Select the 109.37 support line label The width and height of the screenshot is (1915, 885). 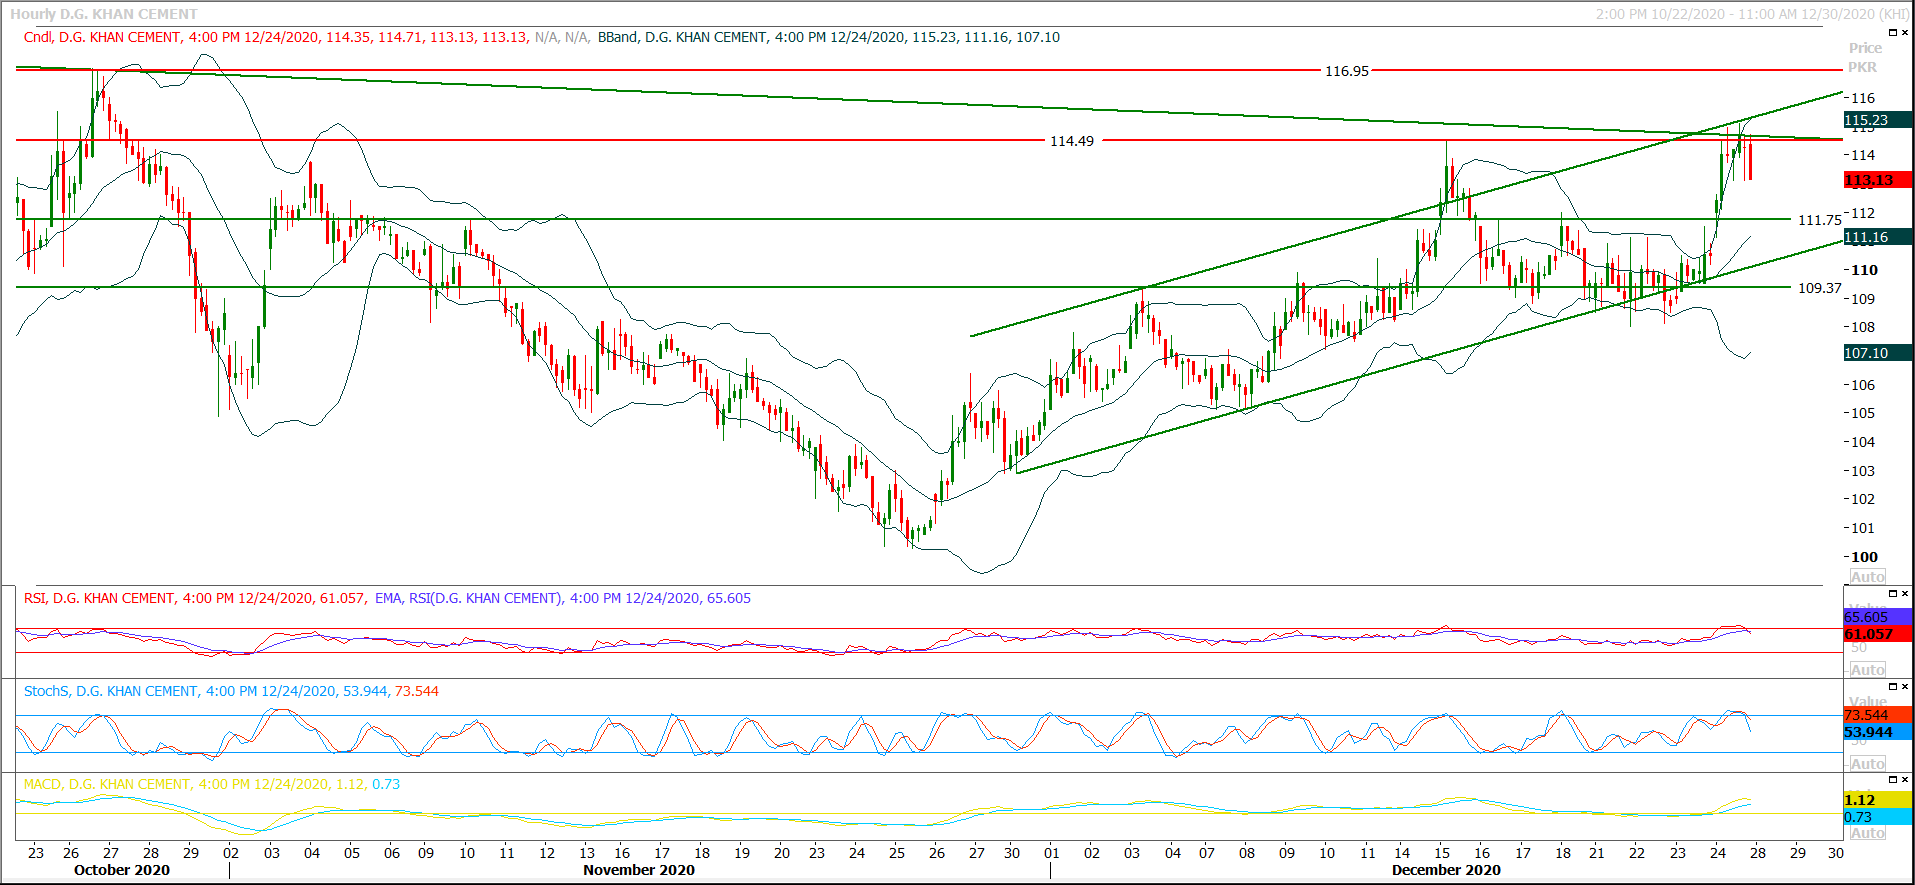[1819, 288]
